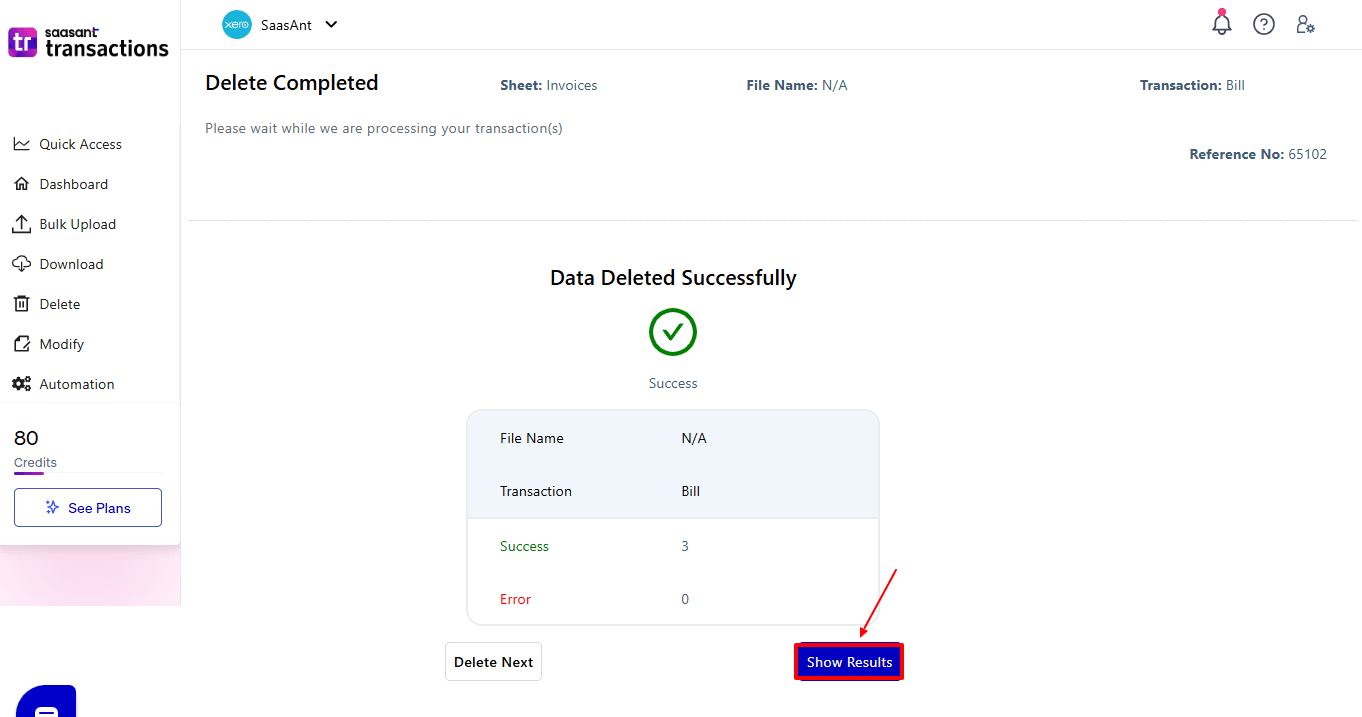Viewport: 1362px width, 717px height.
Task: Open See Plans page
Action: pyautogui.click(x=87, y=507)
